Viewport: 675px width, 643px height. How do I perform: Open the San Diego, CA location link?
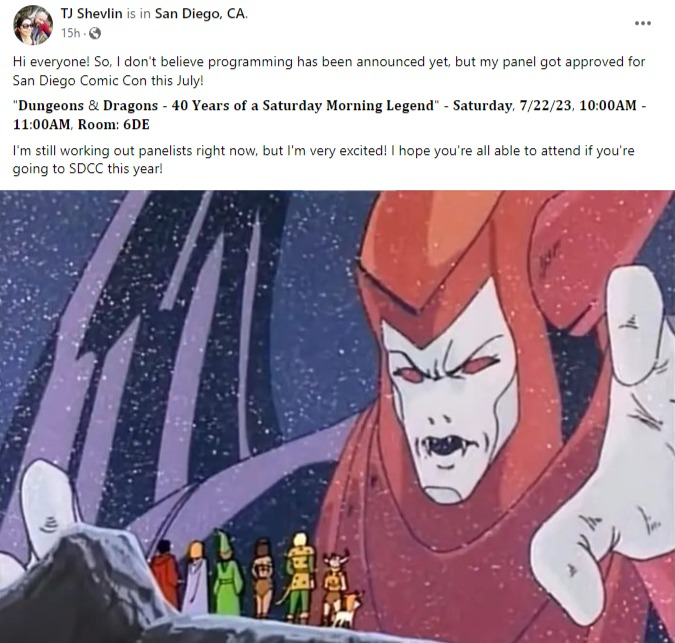(201, 14)
